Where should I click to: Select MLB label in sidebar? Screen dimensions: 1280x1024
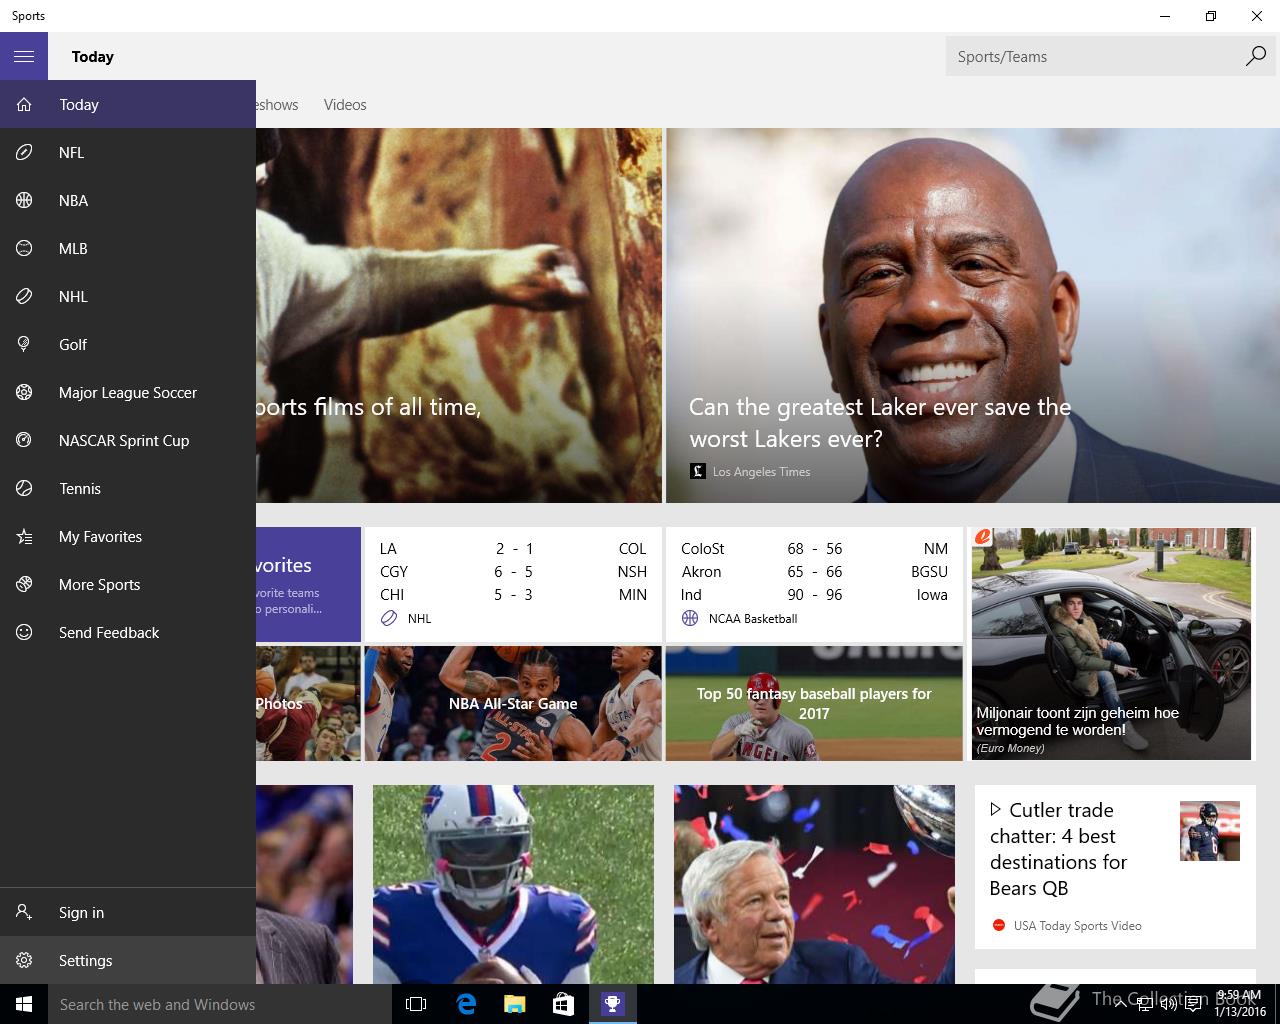[73, 248]
